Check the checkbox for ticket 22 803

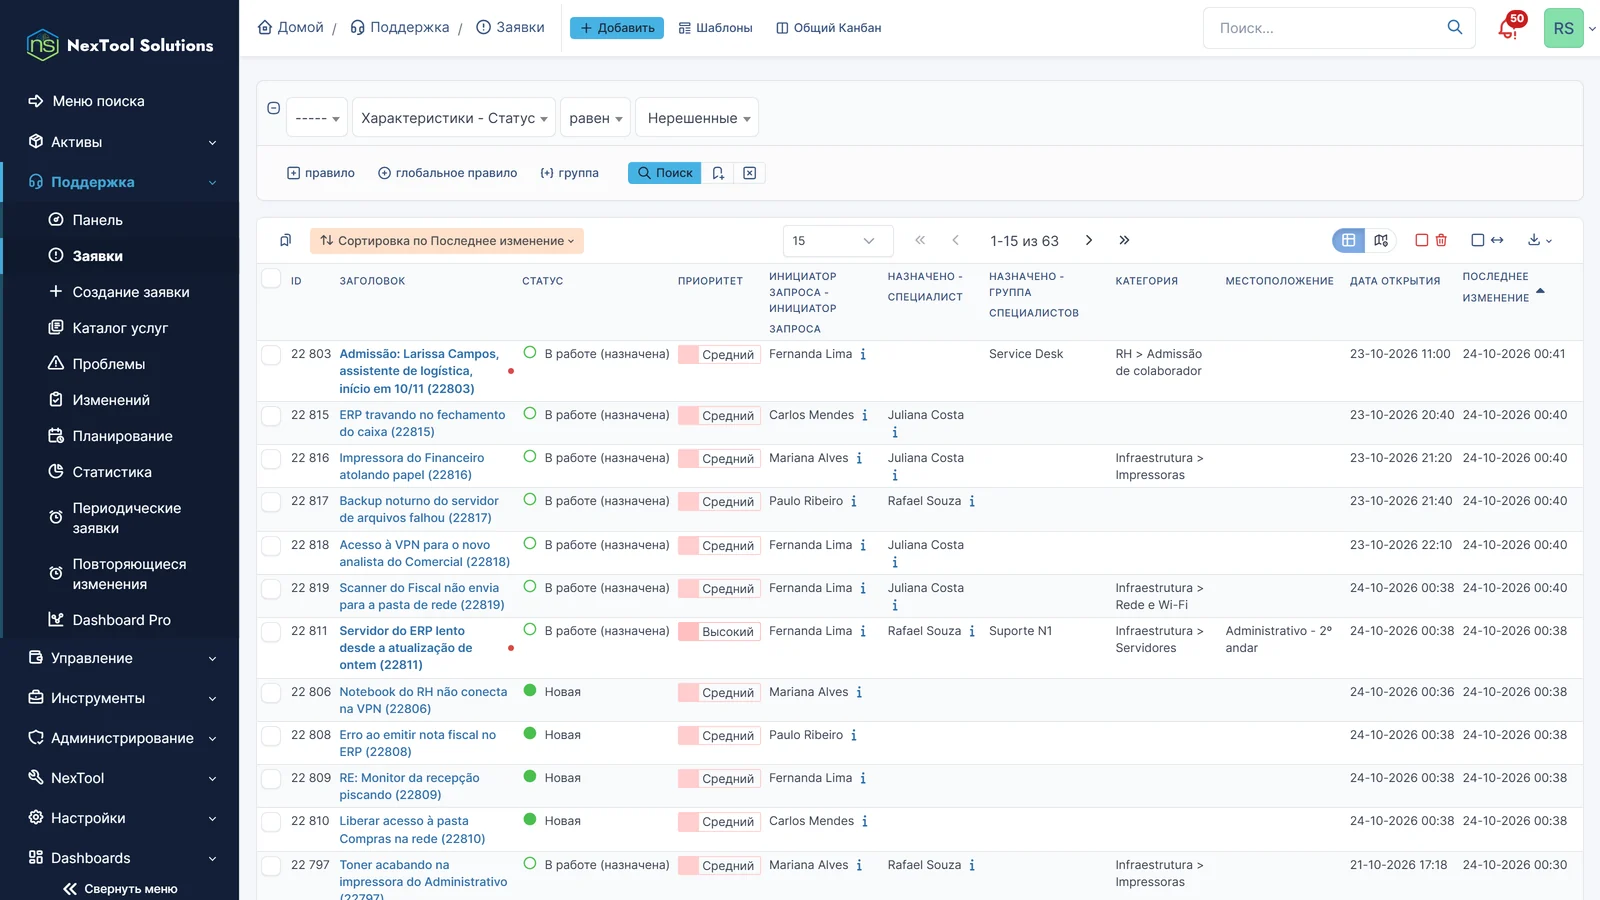pyautogui.click(x=271, y=355)
